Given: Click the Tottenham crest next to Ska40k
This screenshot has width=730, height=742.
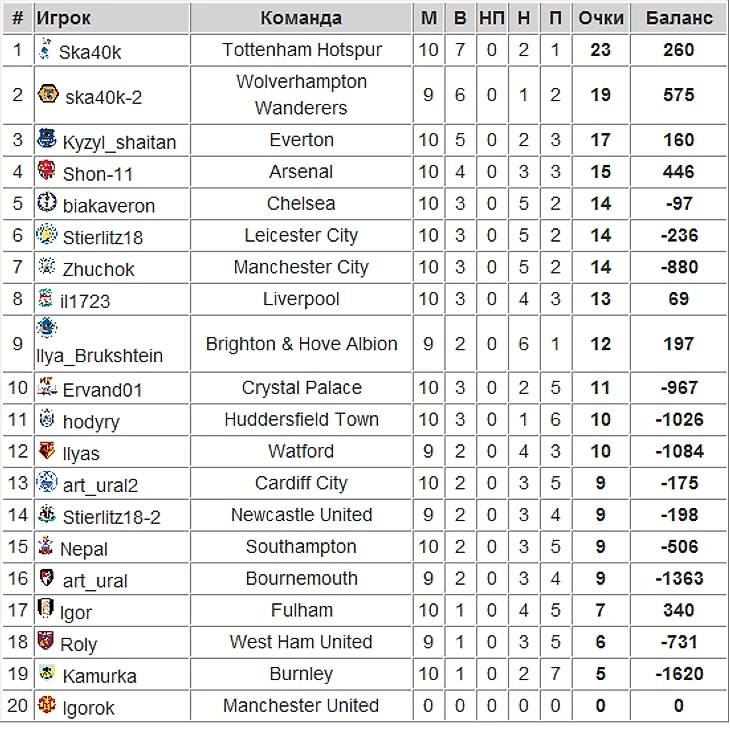Looking at the screenshot, I should point(45,49).
